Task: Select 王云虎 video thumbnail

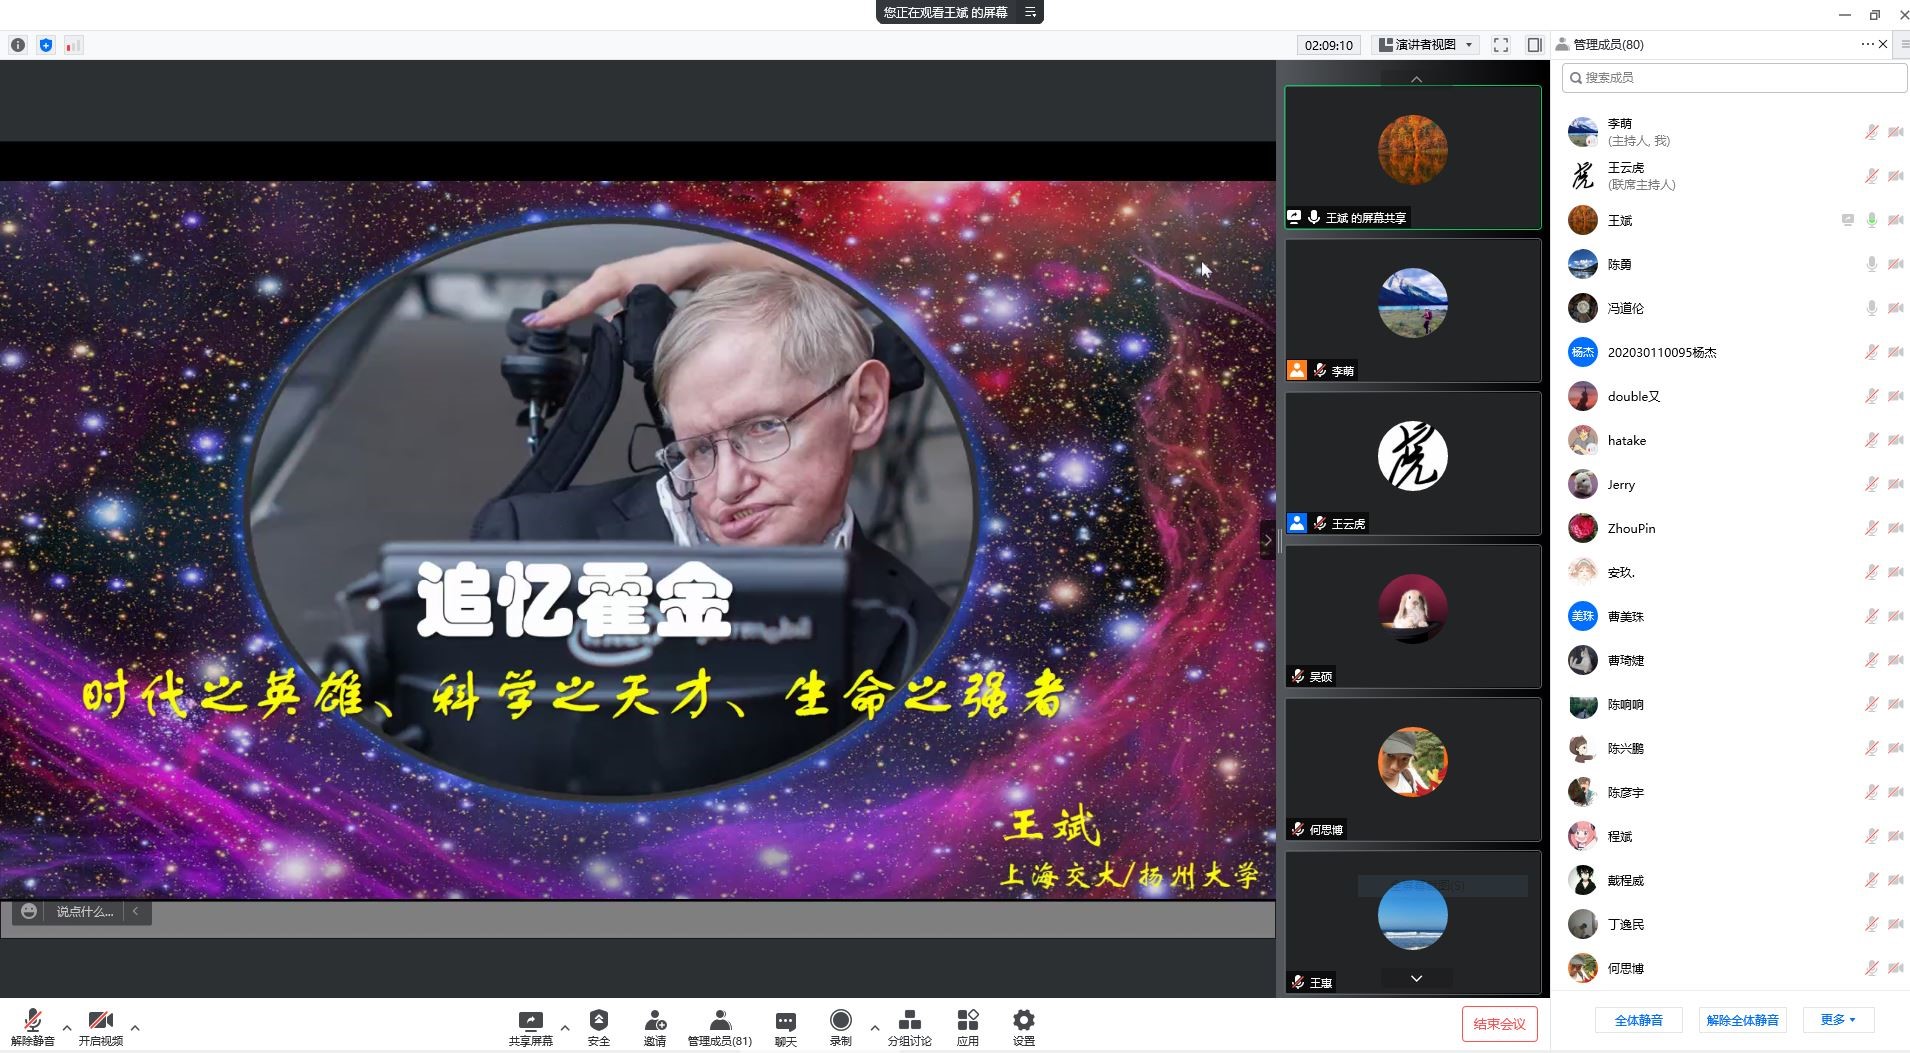Action: [1412, 462]
